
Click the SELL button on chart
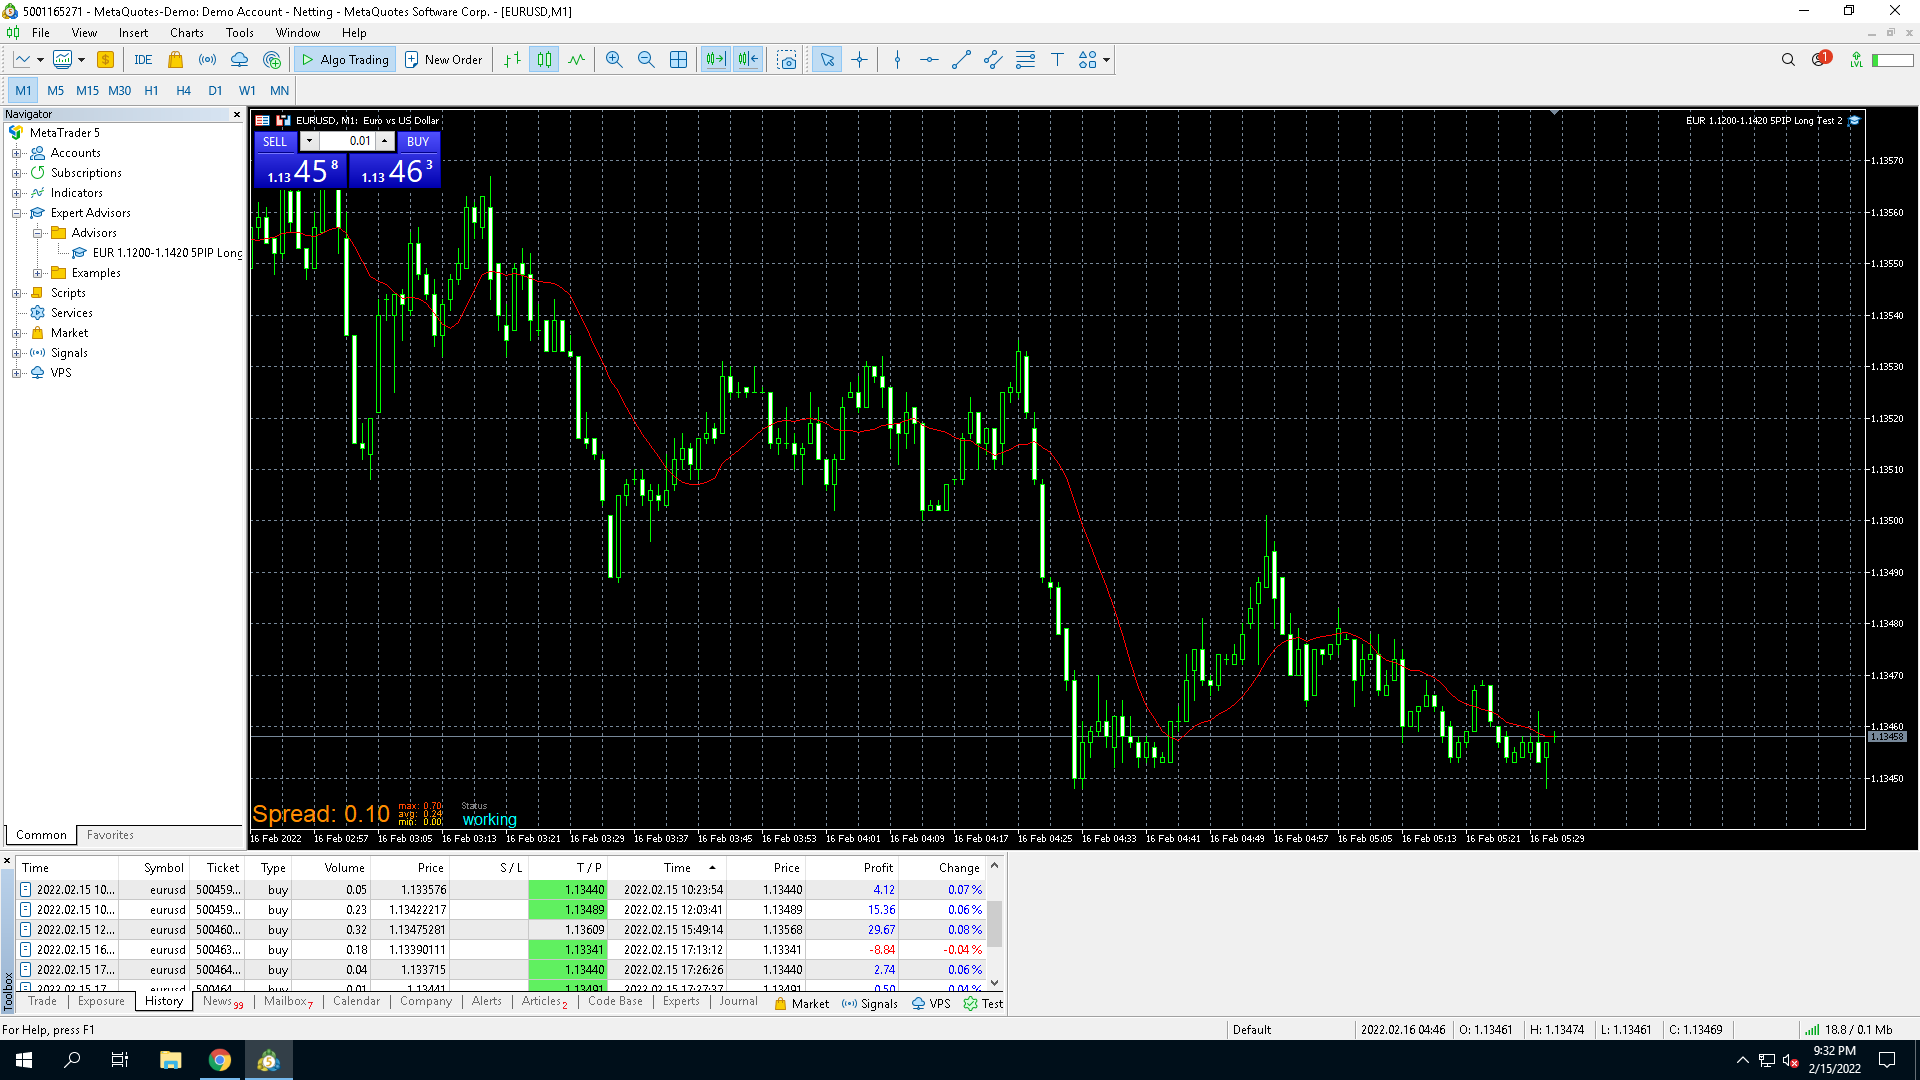[275, 142]
